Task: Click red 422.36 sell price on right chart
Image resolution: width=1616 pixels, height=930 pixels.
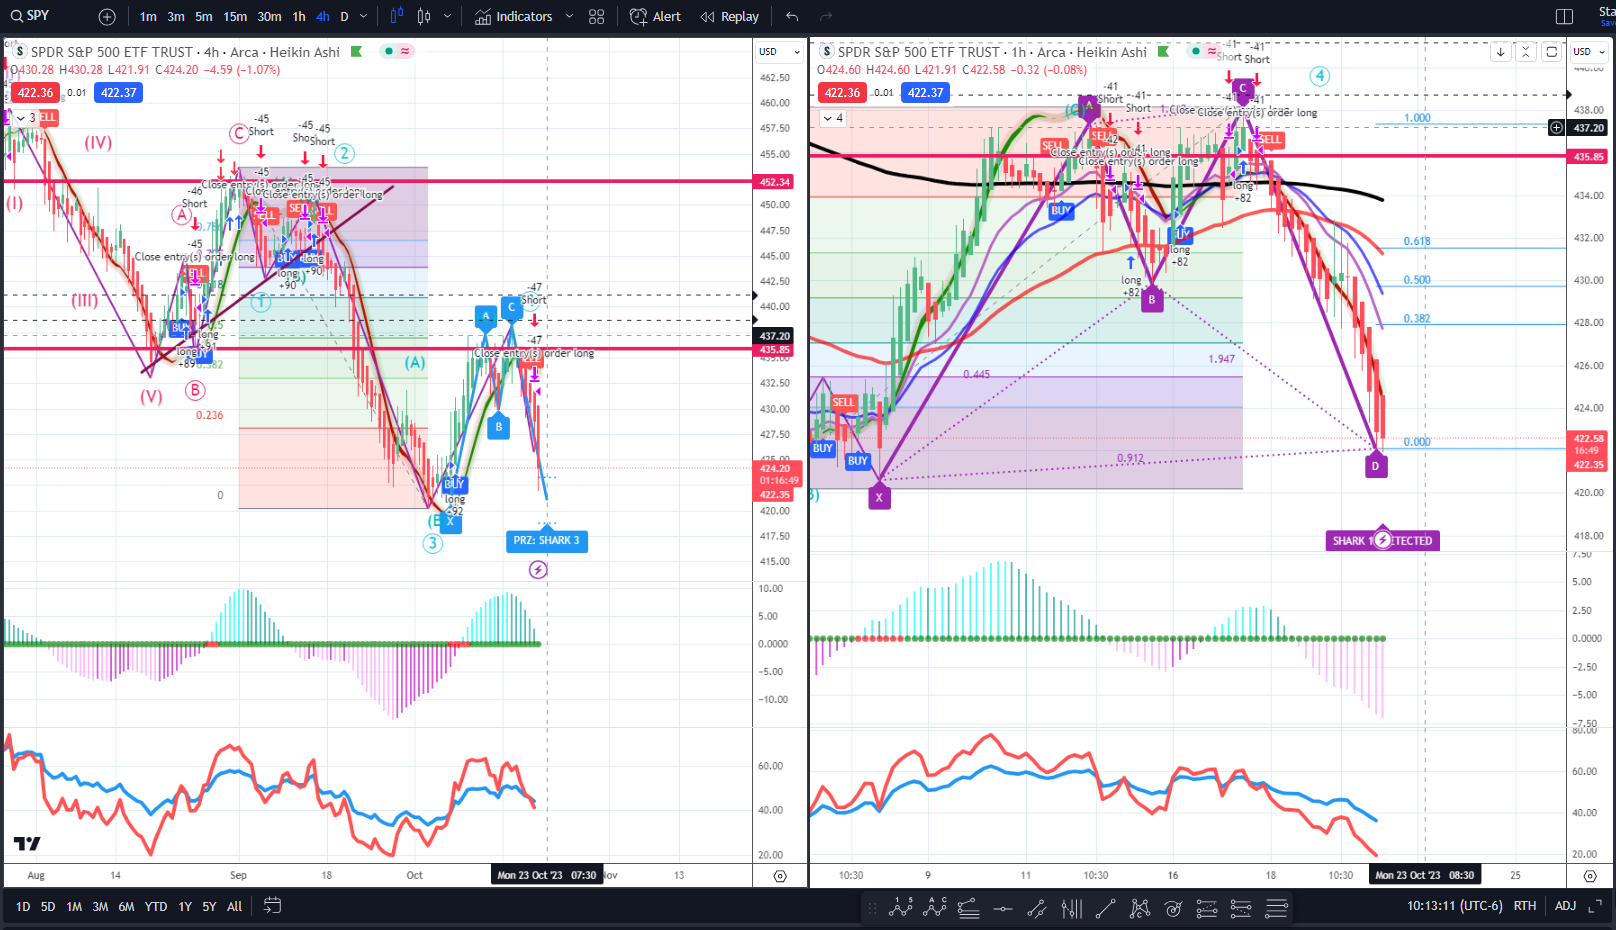Action: (x=842, y=93)
